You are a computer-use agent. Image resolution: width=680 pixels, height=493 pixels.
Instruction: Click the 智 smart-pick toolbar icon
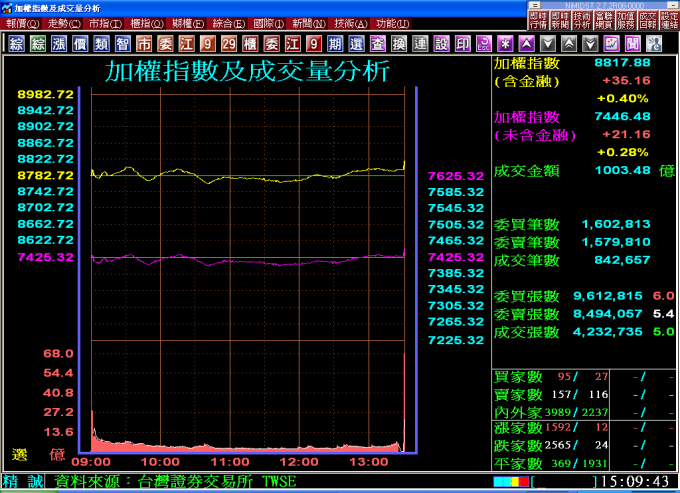point(123,44)
